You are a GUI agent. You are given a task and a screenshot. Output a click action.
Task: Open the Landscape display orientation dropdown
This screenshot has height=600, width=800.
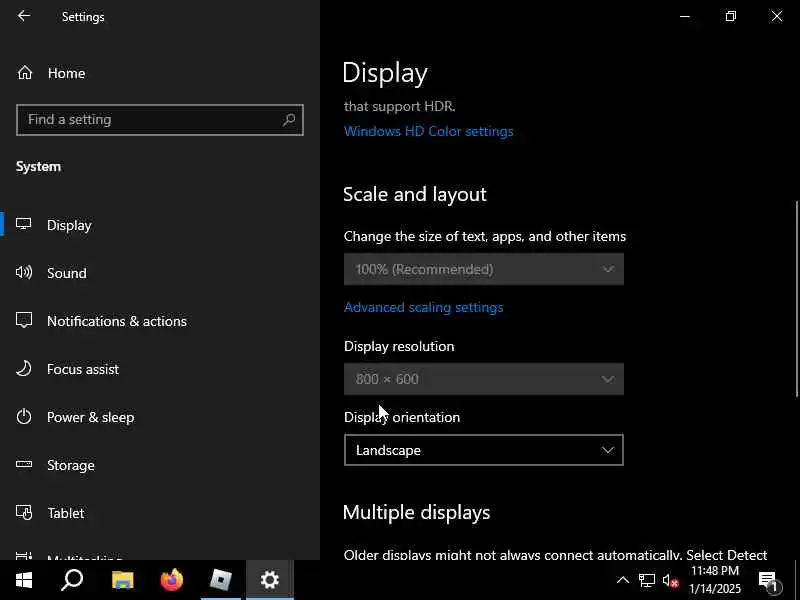484,450
